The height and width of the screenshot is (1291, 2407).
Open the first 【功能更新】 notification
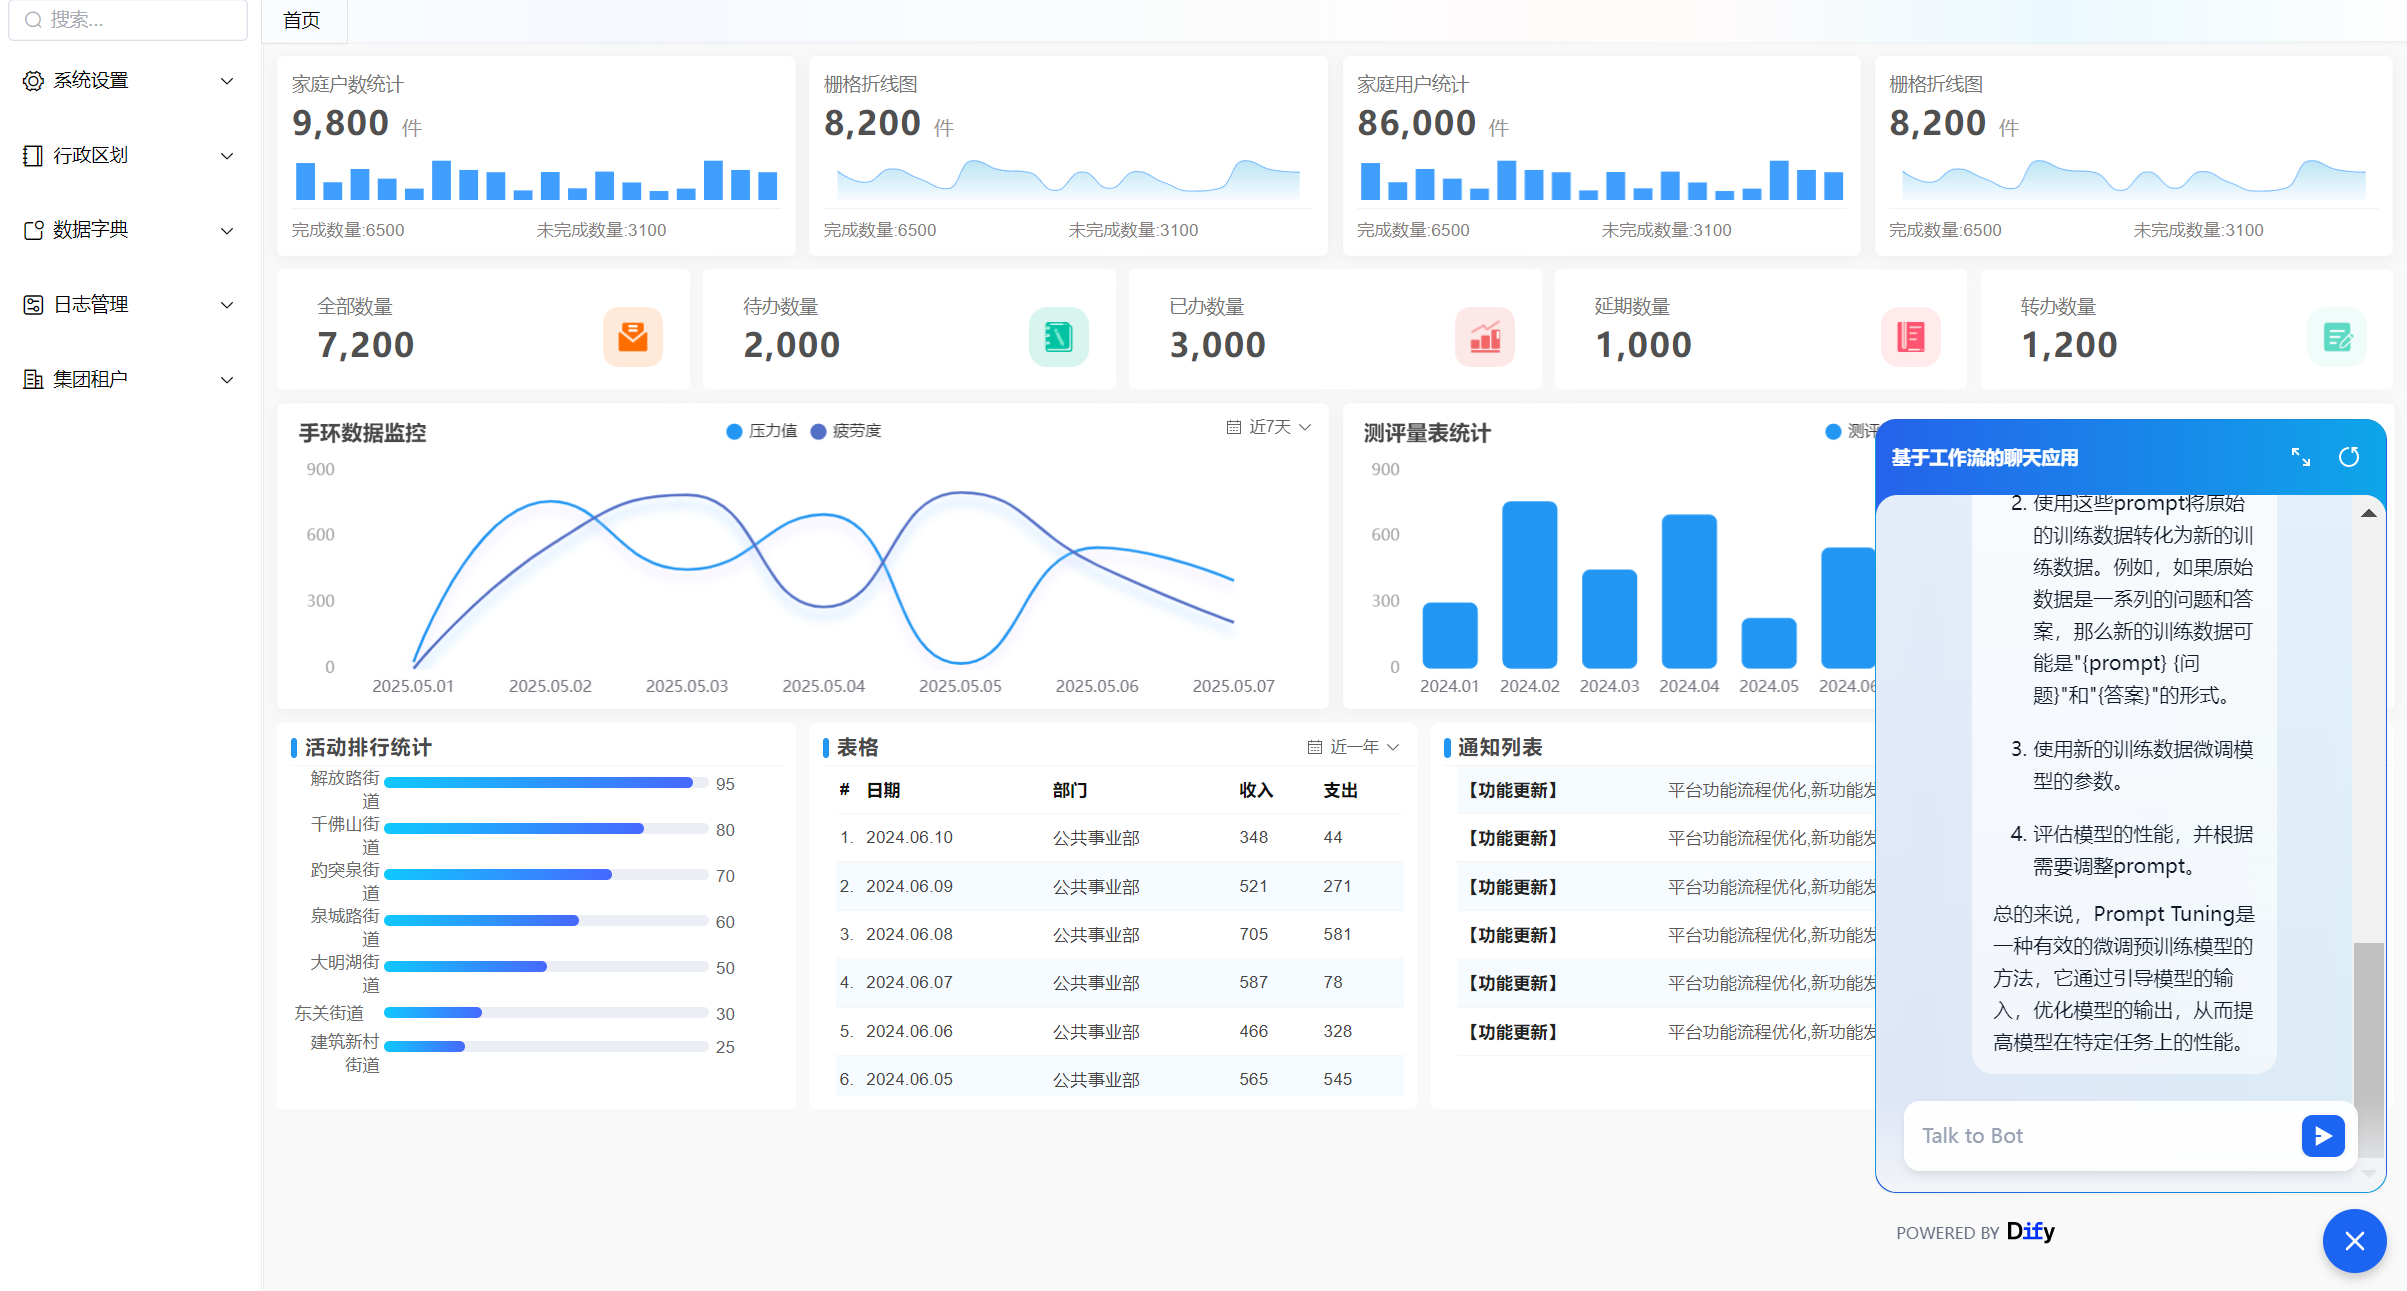pyautogui.click(x=1512, y=790)
